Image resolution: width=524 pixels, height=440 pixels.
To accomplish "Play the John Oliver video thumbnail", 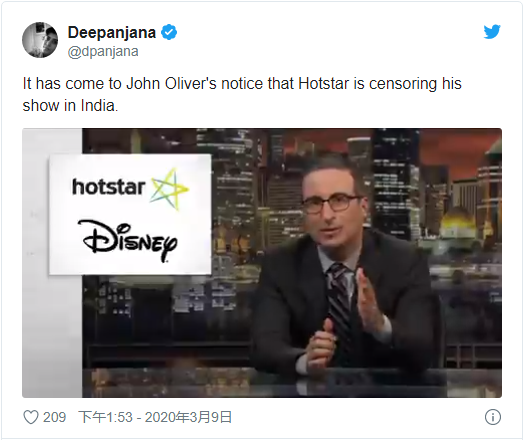I will tap(262, 263).
